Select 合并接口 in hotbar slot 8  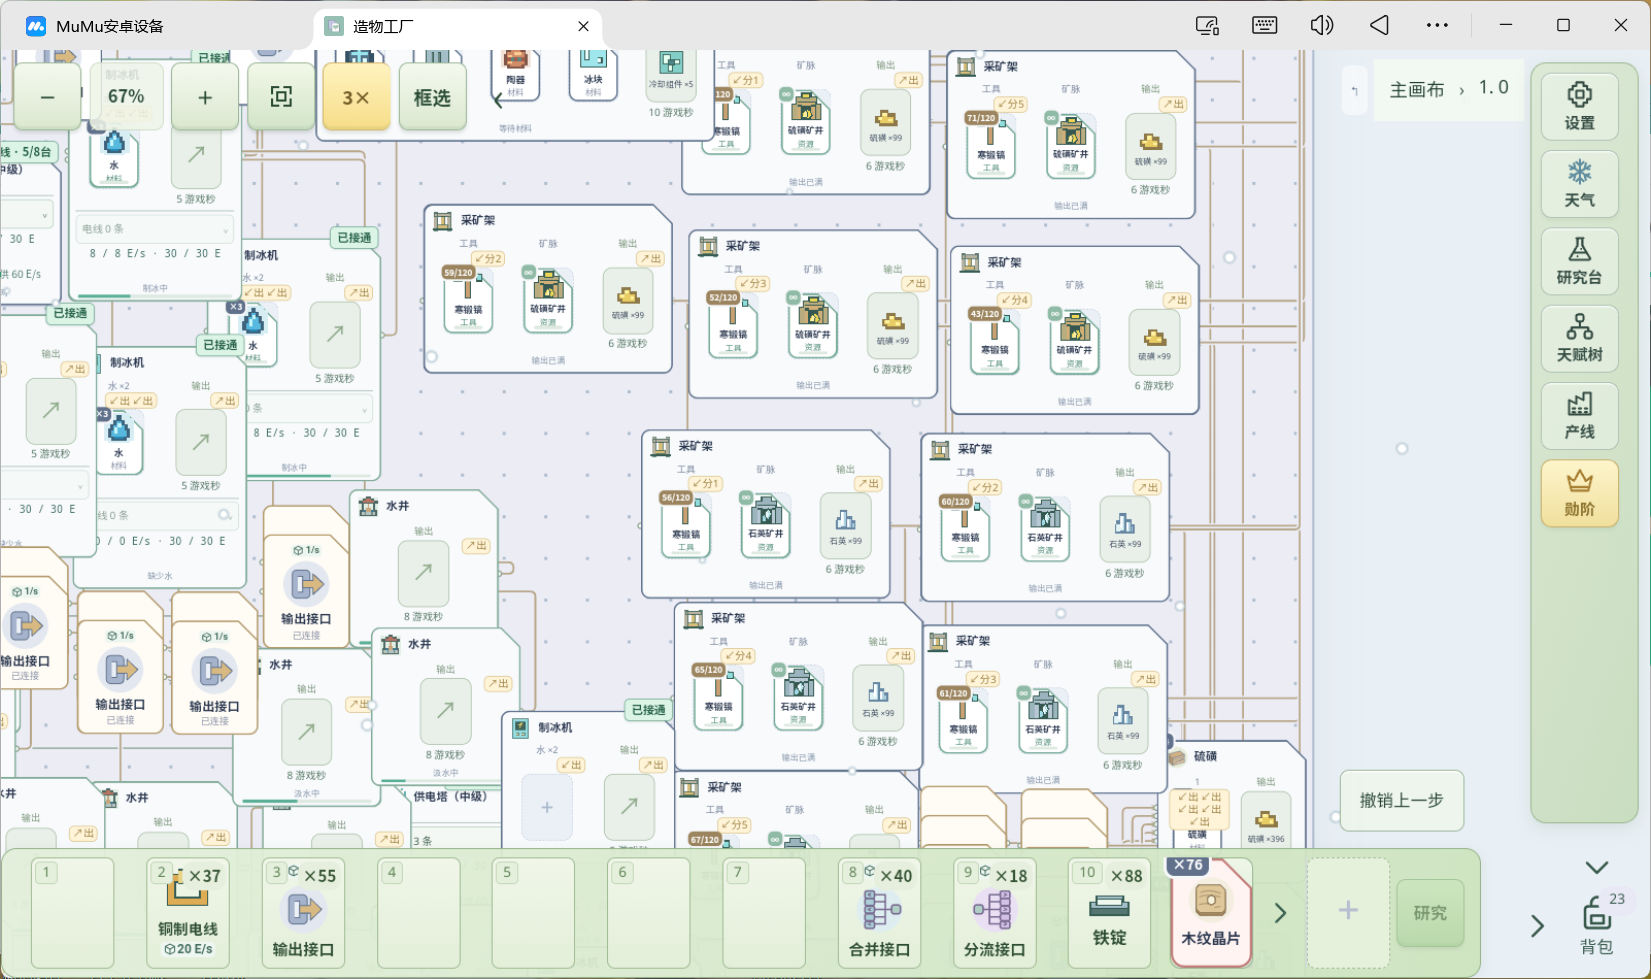879,912
